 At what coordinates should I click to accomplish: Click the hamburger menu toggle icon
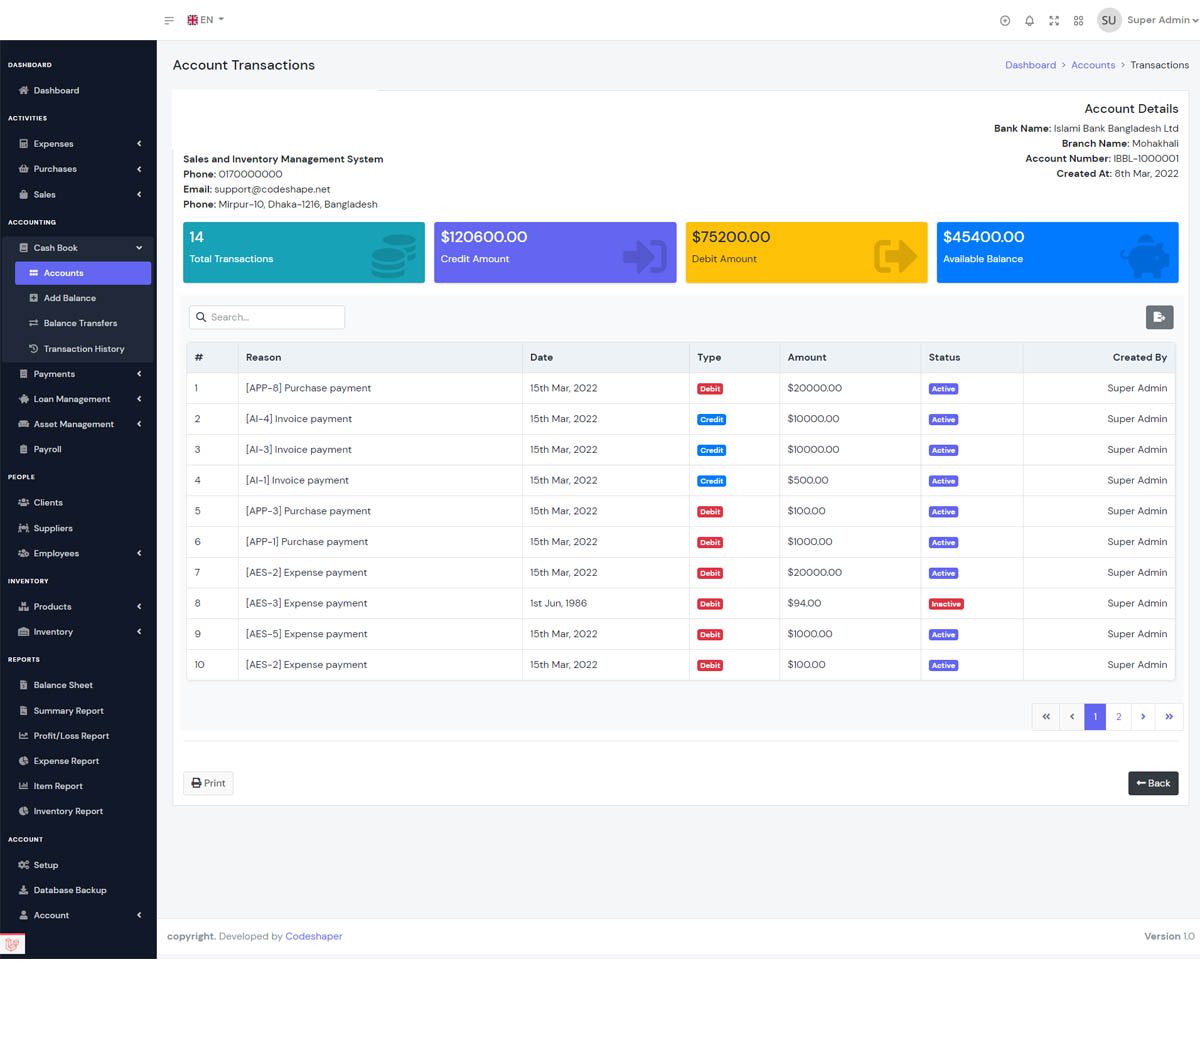169,20
